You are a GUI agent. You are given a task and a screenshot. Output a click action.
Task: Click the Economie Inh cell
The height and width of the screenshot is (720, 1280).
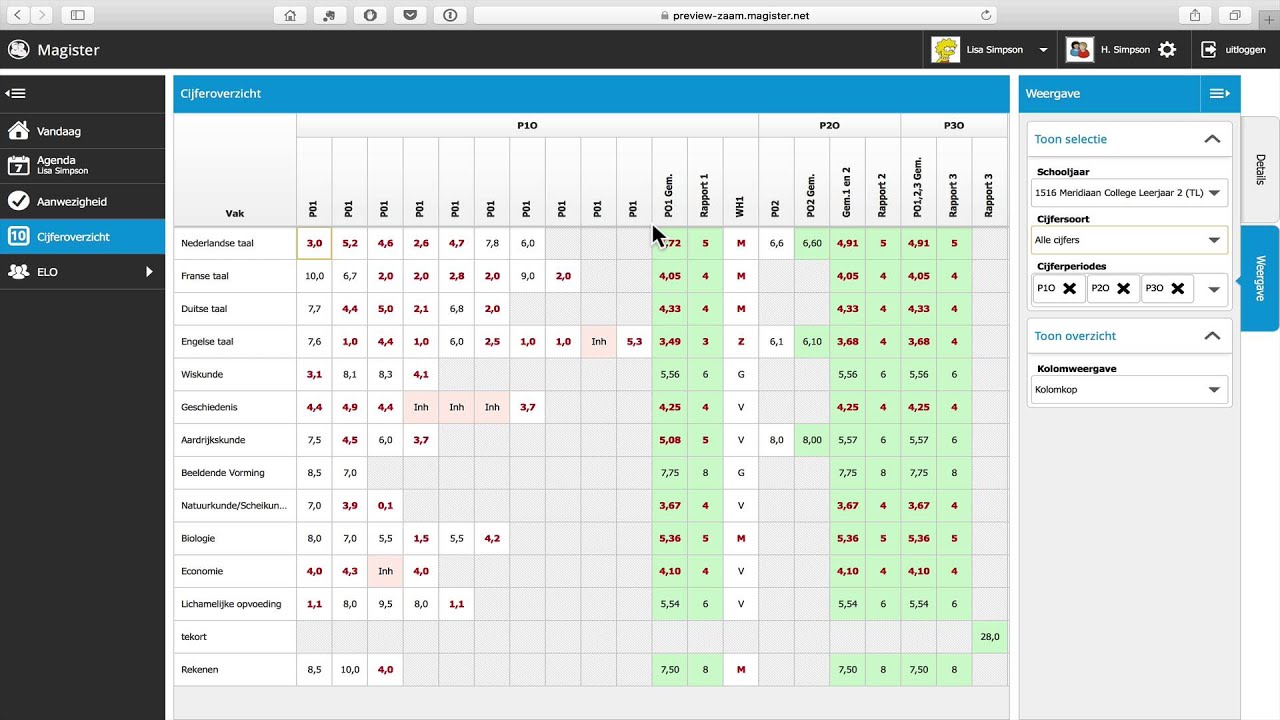click(x=385, y=571)
